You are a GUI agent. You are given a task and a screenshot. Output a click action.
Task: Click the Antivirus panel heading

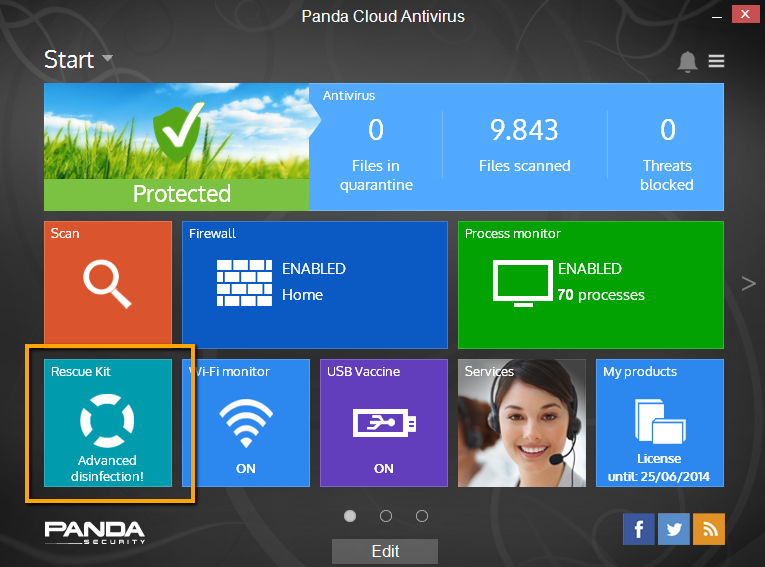coord(349,96)
